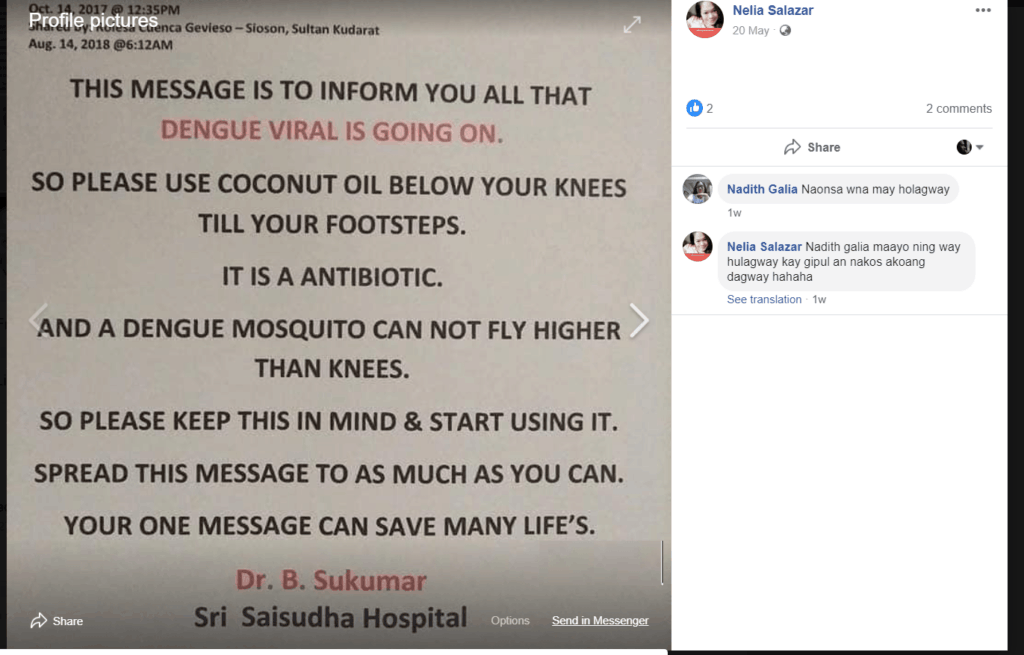Open Nelia Salazar's profile picture in the header
Viewport: 1024px width, 655px height.
[x=705, y=18]
